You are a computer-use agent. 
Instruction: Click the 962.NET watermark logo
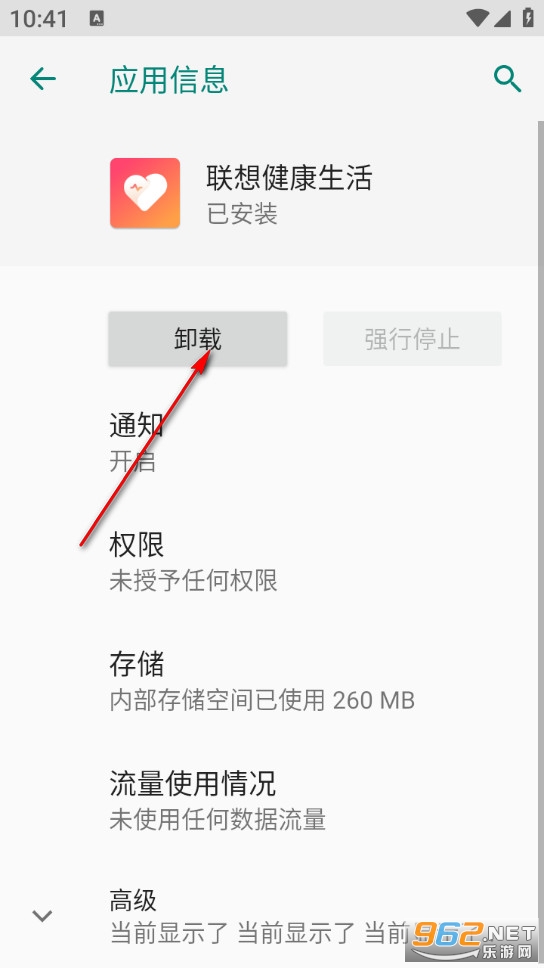[x=473, y=939]
